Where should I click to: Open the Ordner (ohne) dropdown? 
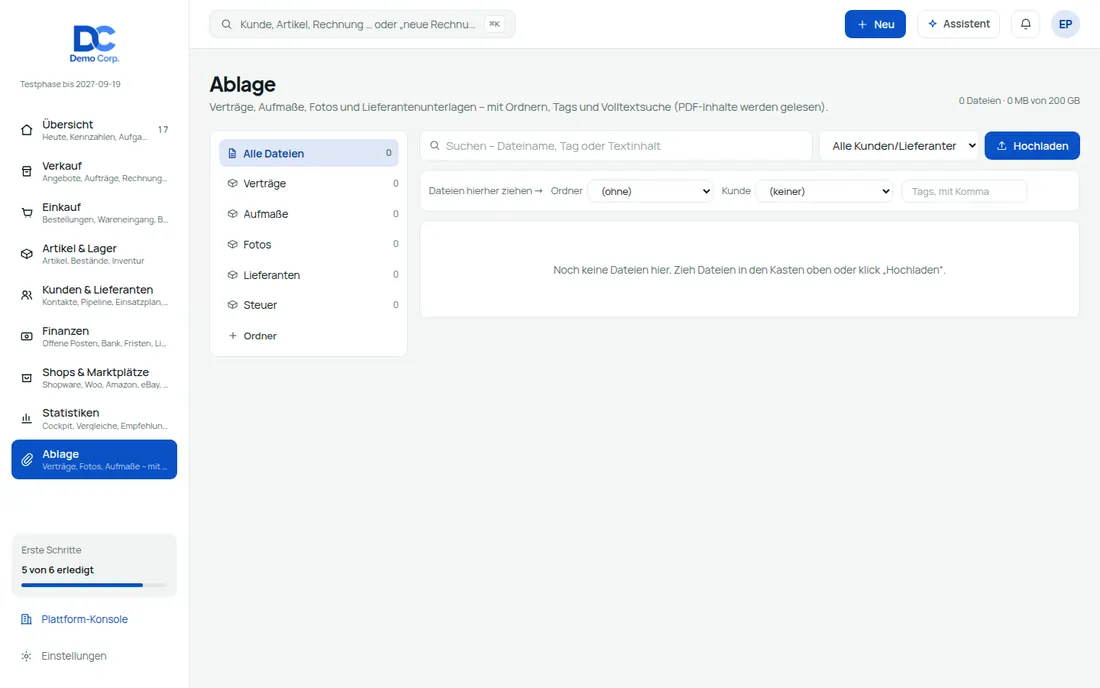tap(650, 191)
